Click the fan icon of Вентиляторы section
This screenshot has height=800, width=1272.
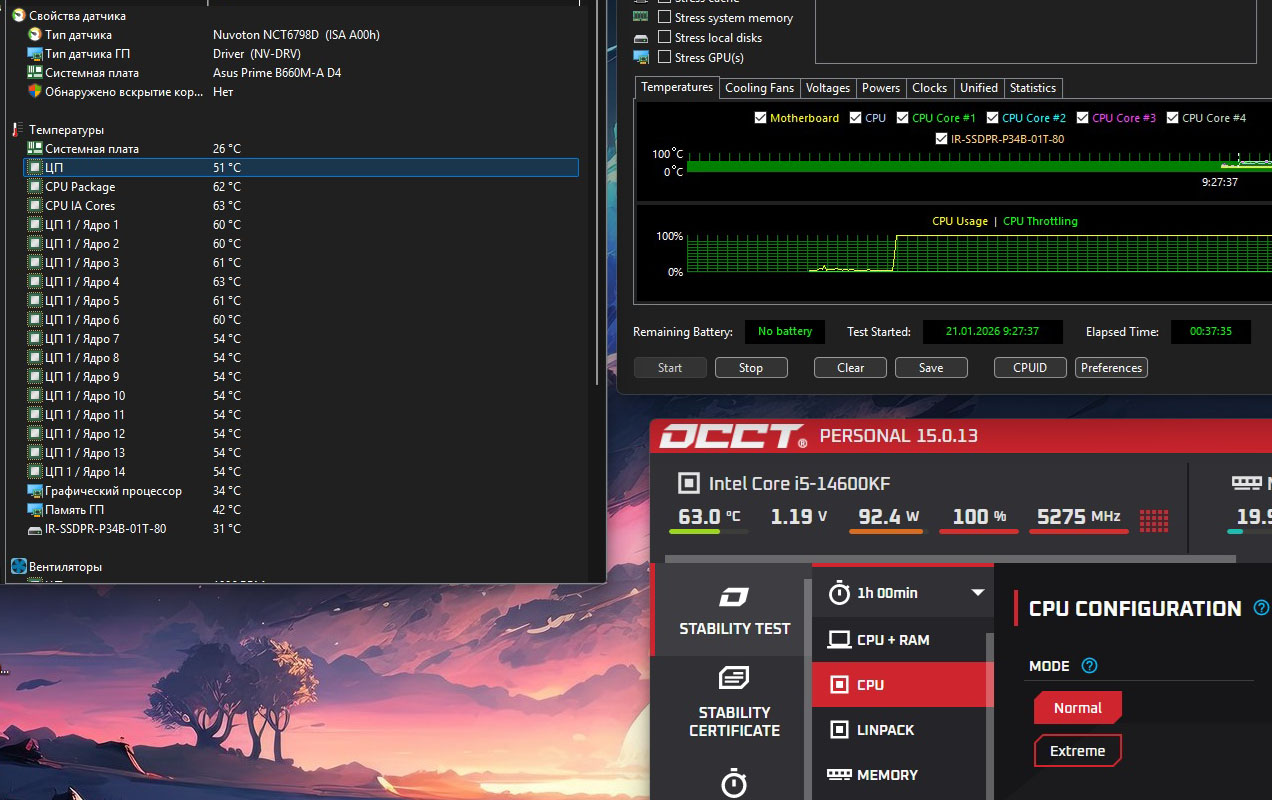18,567
